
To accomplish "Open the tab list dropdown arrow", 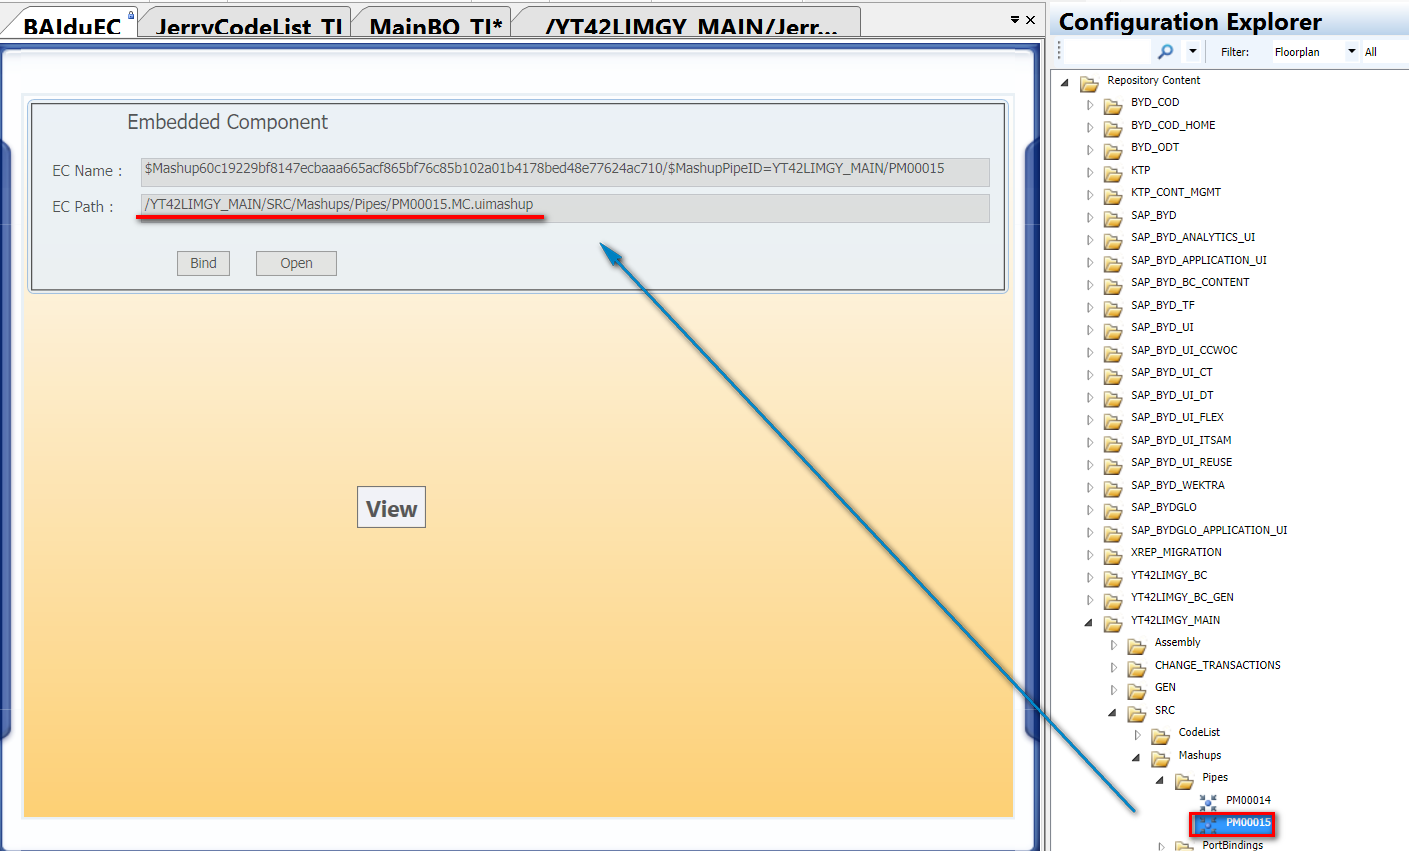I will [1014, 19].
